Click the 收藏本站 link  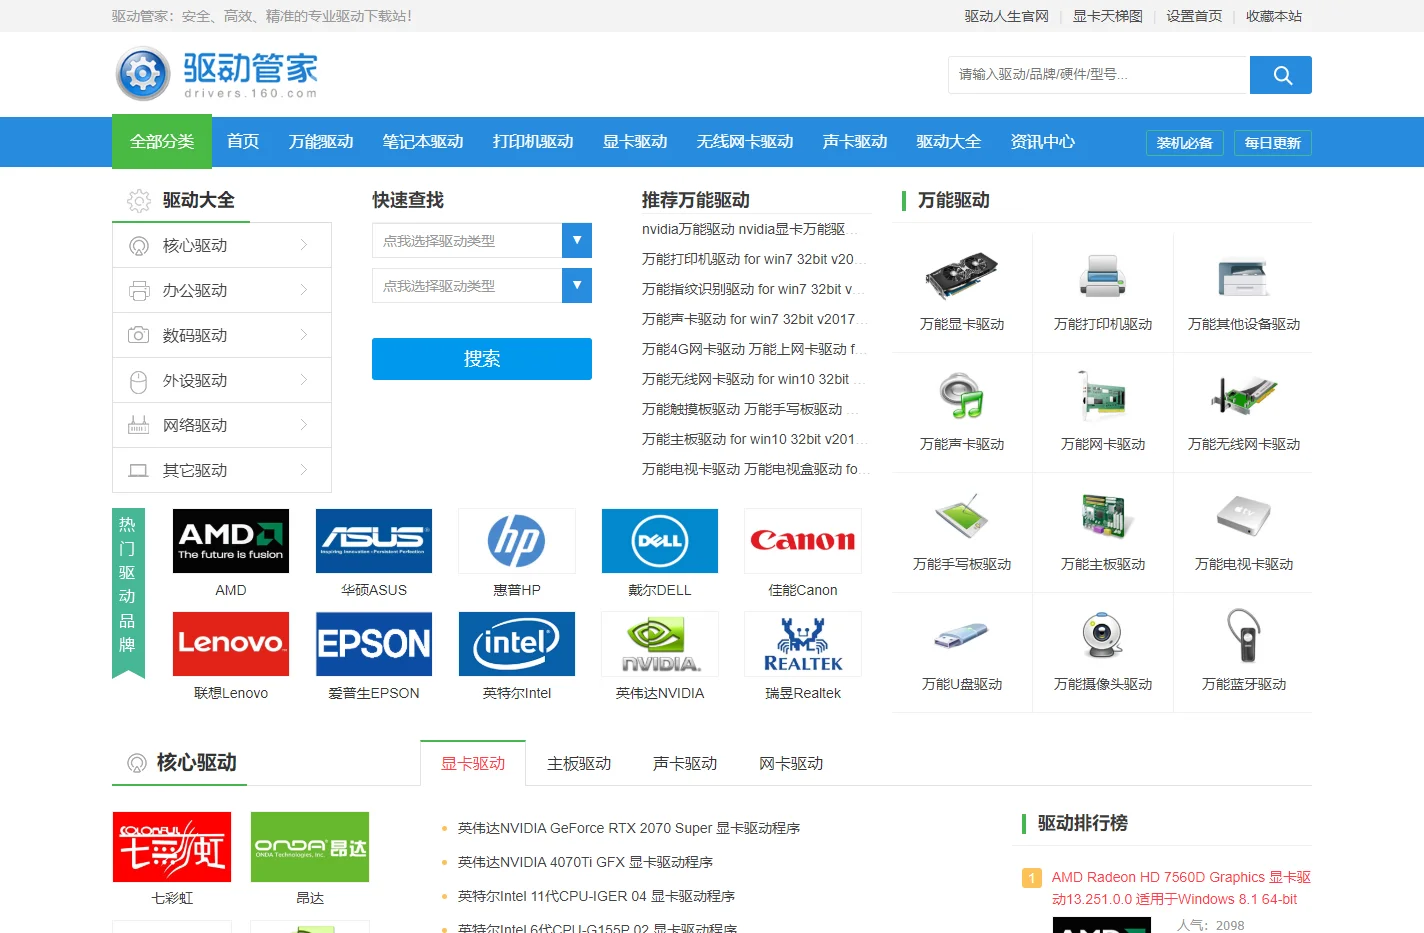pyautogui.click(x=1274, y=16)
